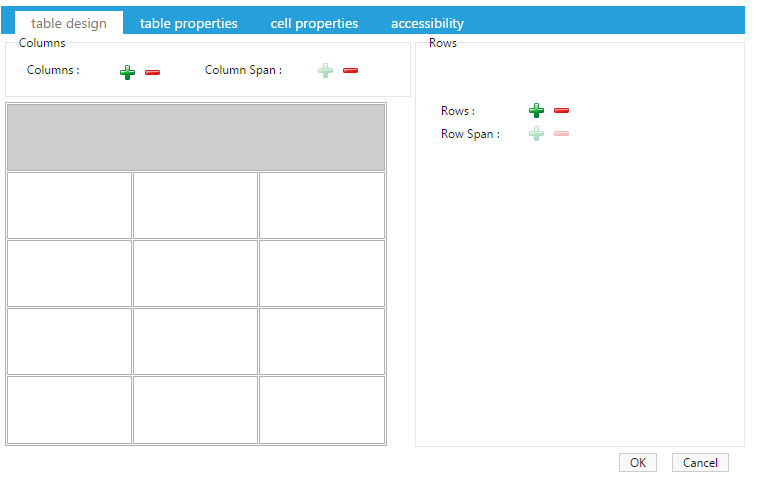
Task: Remove a column with the red minus
Action: pyautogui.click(x=152, y=72)
